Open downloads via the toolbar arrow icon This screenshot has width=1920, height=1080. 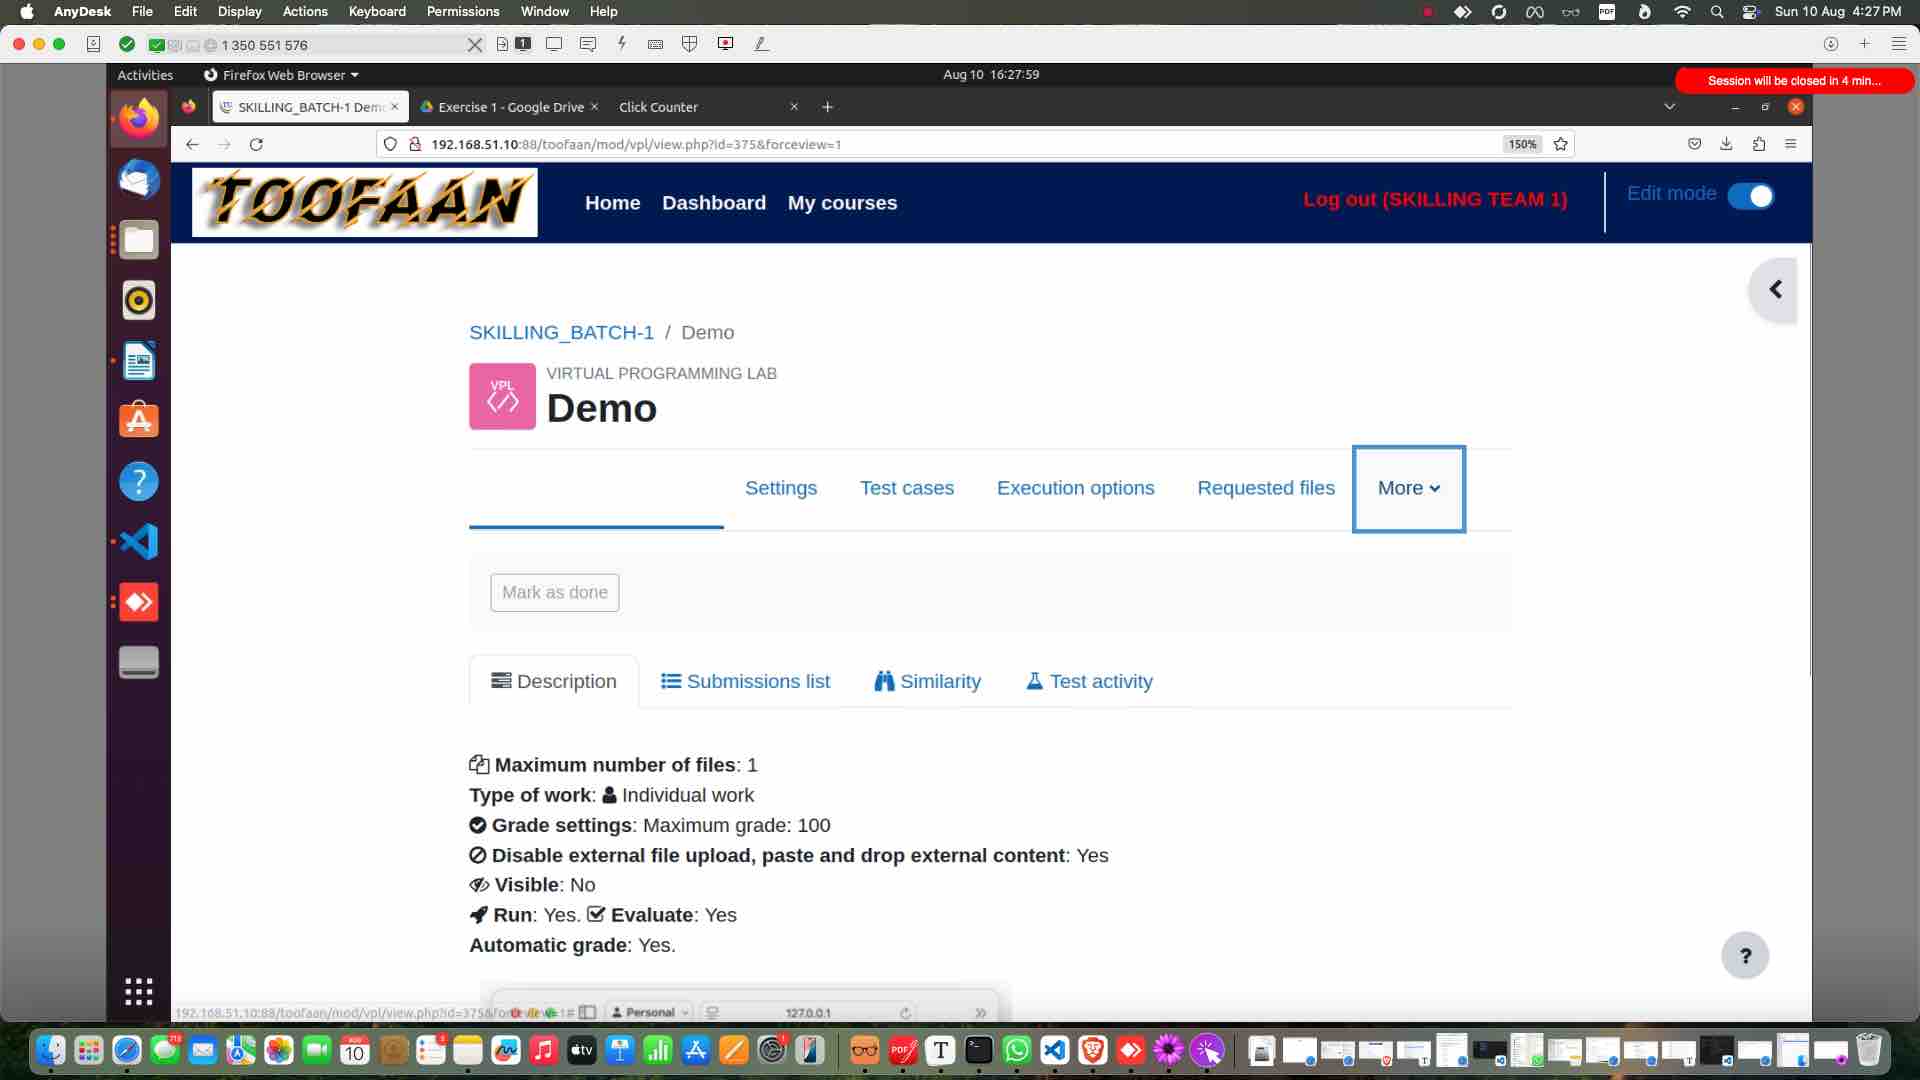[x=1726, y=144]
